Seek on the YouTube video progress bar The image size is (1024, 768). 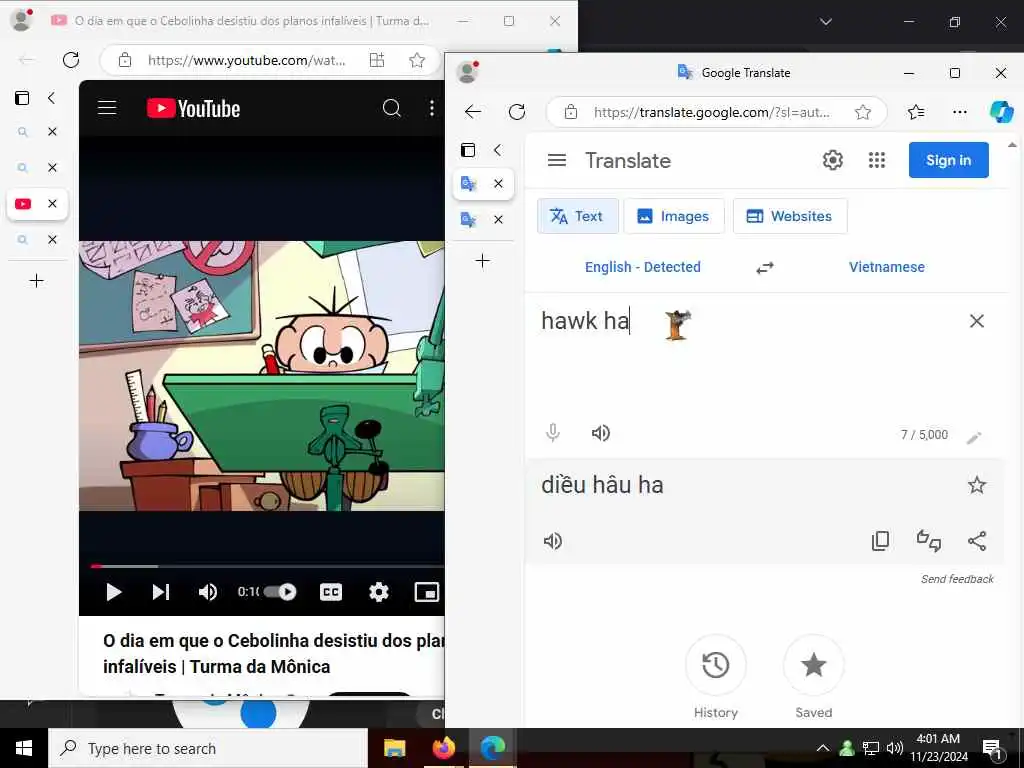268,566
